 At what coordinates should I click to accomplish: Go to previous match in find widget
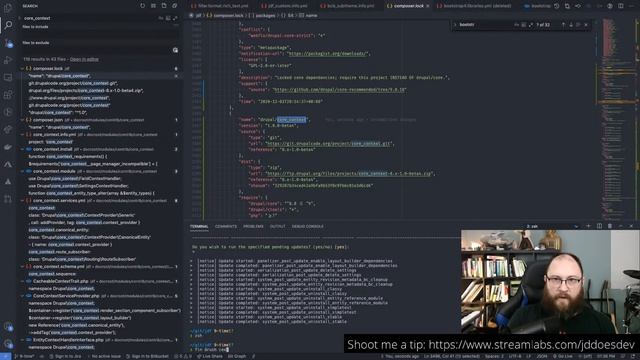[x=563, y=25]
